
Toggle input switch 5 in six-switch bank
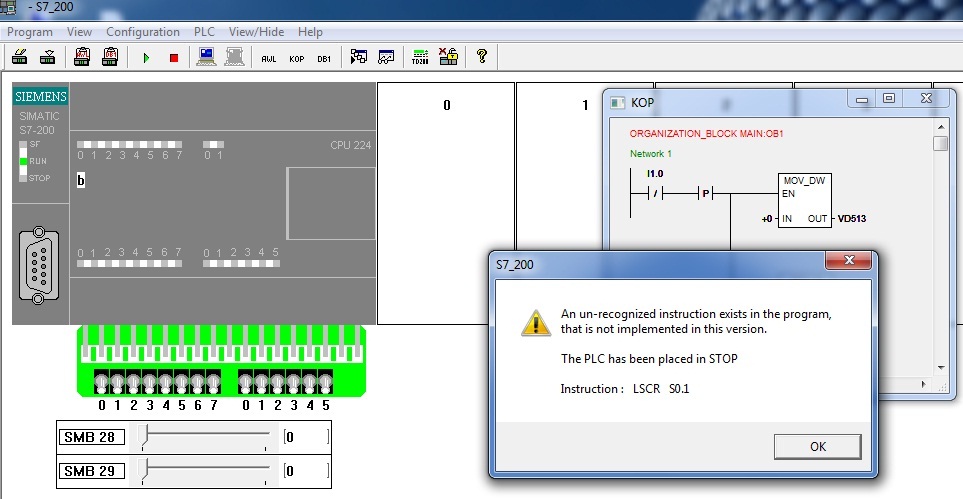(325, 383)
